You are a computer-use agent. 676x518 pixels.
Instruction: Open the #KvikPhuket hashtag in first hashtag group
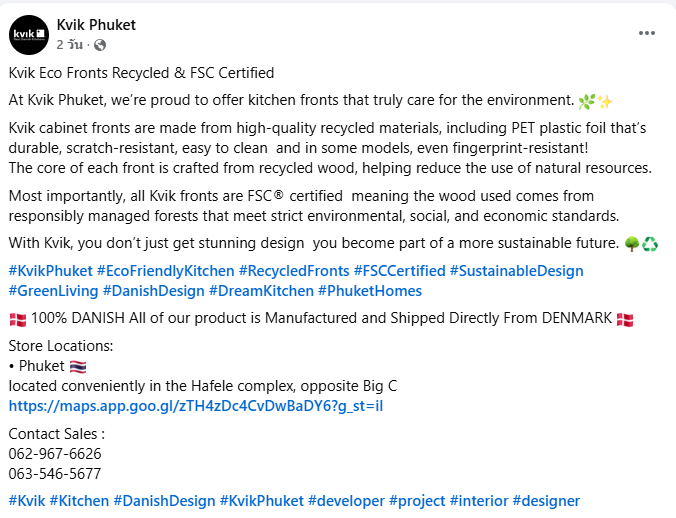50,271
